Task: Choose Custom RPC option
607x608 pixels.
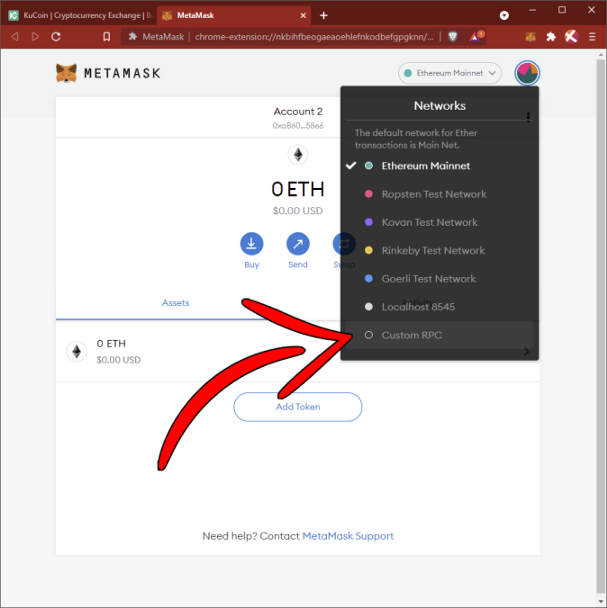Action: (x=439, y=335)
